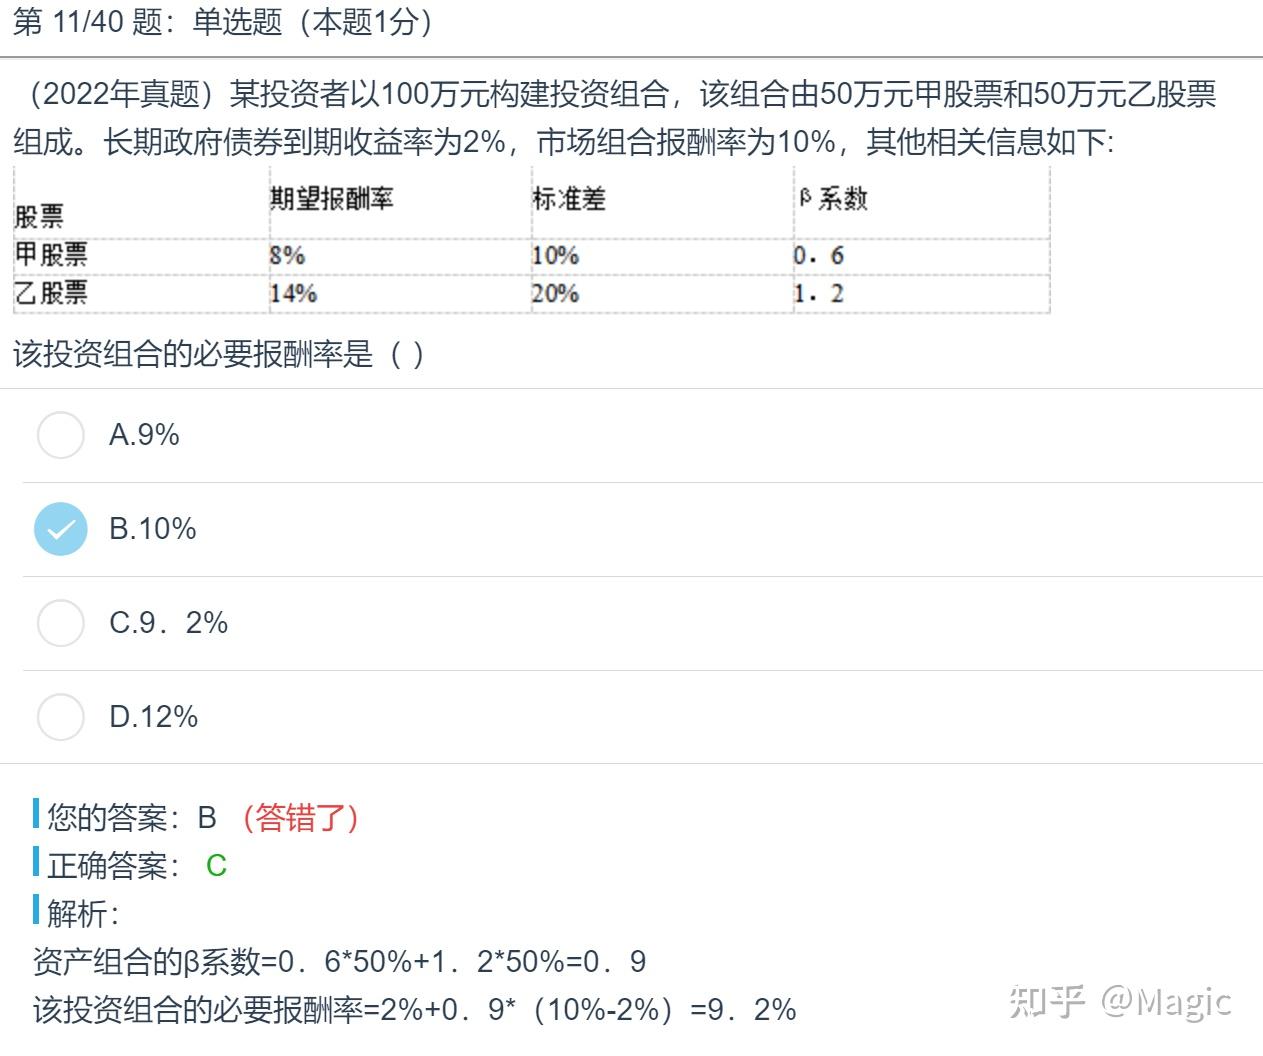Viewport: 1263px width, 1056px height.
Task: Click the blue checkmark icon on option B
Action: pos(61,529)
